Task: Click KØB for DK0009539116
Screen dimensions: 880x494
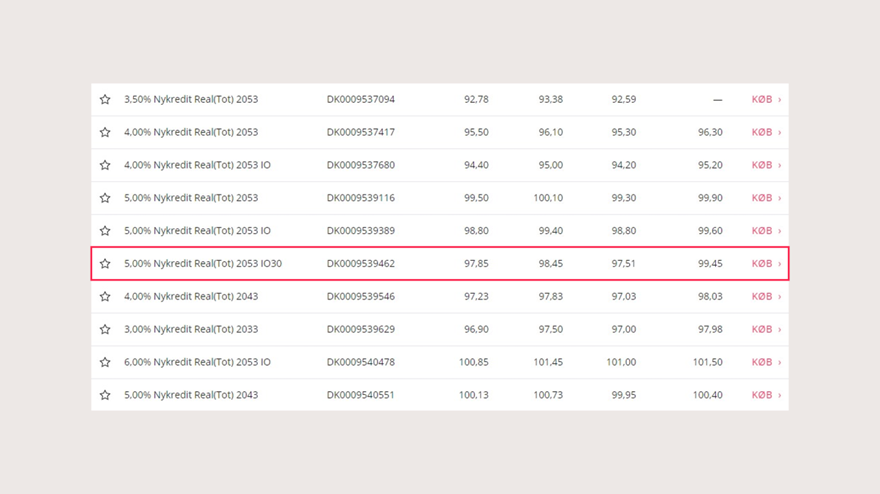Action: click(766, 198)
